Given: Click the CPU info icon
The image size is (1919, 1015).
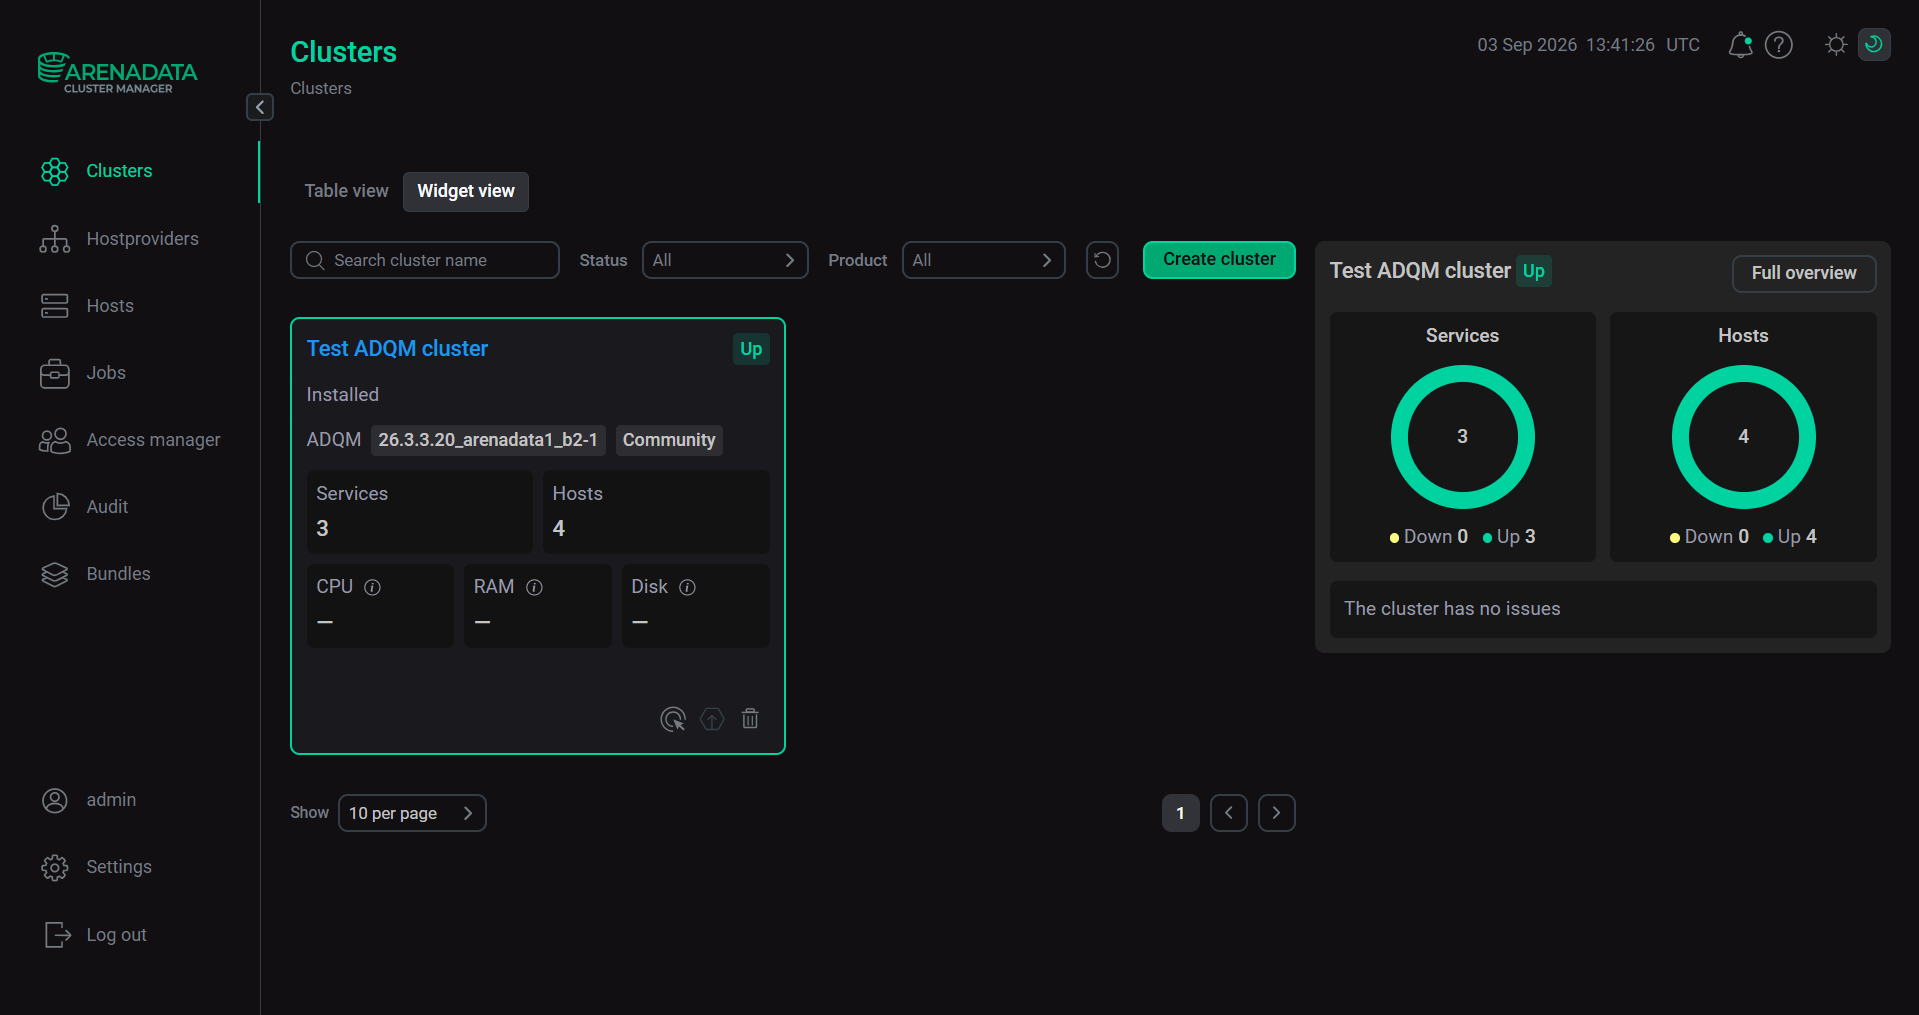Looking at the screenshot, I should [x=373, y=587].
